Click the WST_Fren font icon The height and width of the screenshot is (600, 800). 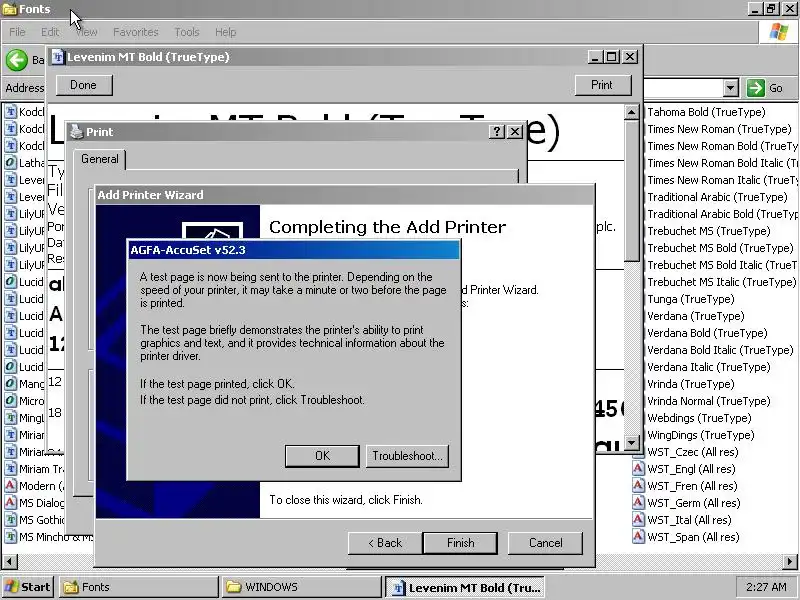click(x=638, y=485)
